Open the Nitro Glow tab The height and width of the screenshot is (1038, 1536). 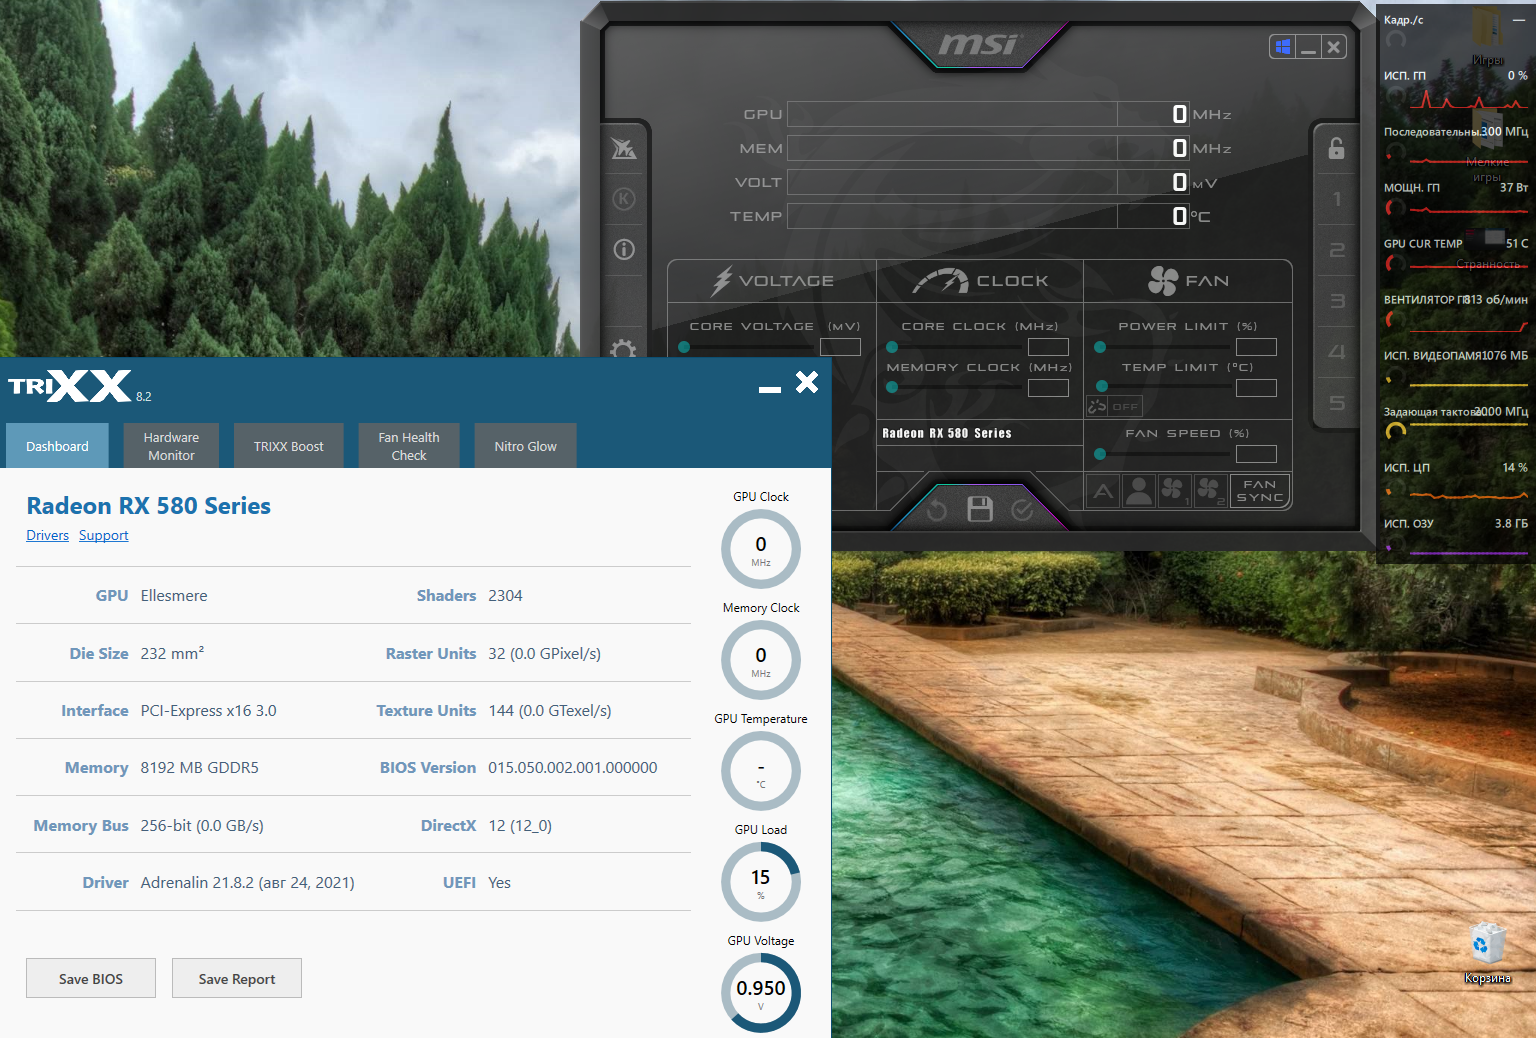point(525,446)
